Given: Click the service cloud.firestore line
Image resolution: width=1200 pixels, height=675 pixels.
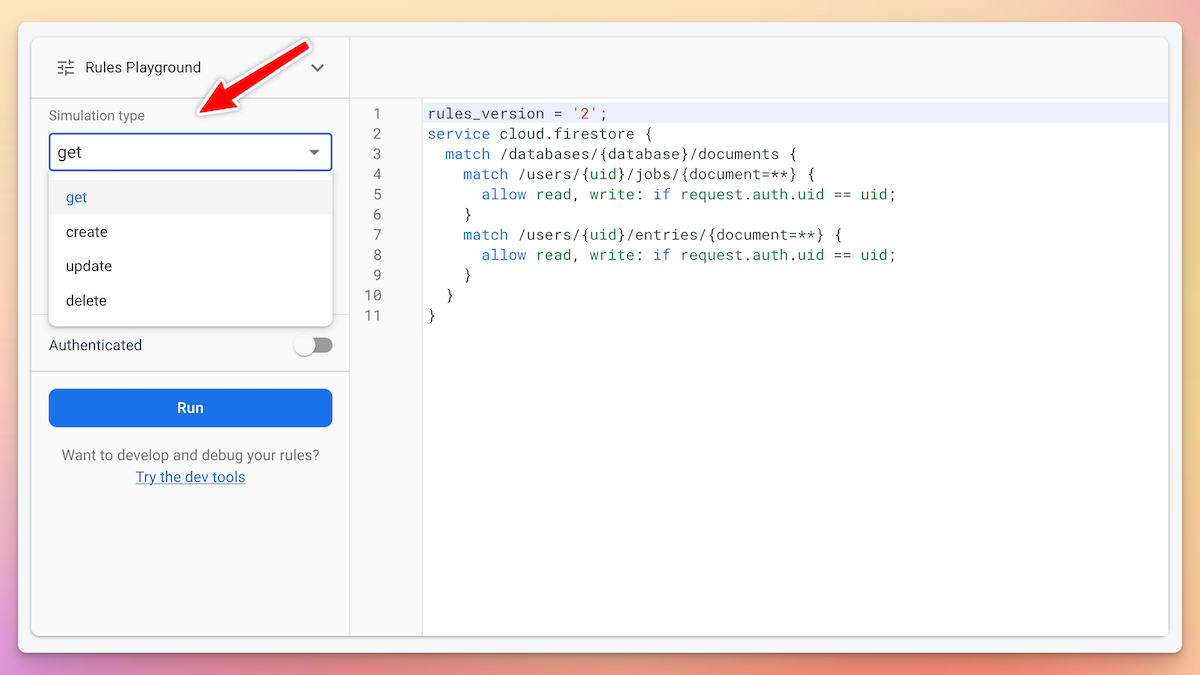Looking at the screenshot, I should tap(539, 133).
